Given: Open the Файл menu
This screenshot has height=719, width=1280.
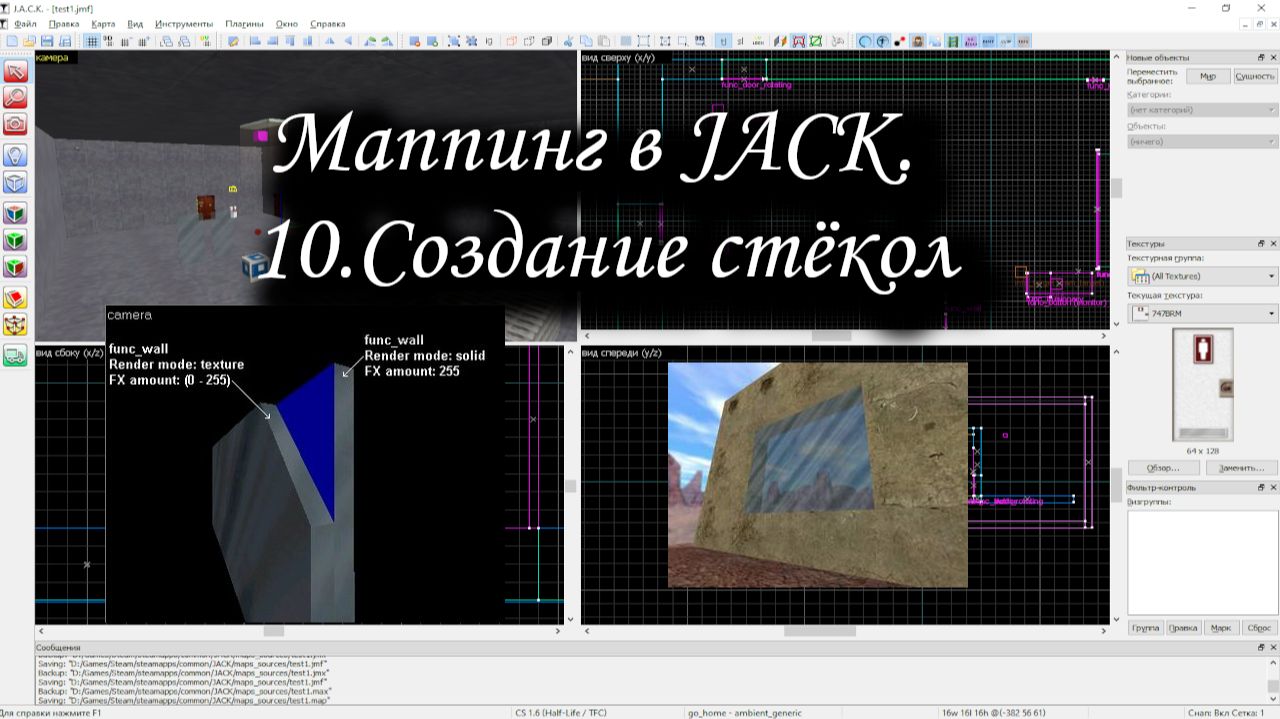Looking at the screenshot, I should (26, 23).
